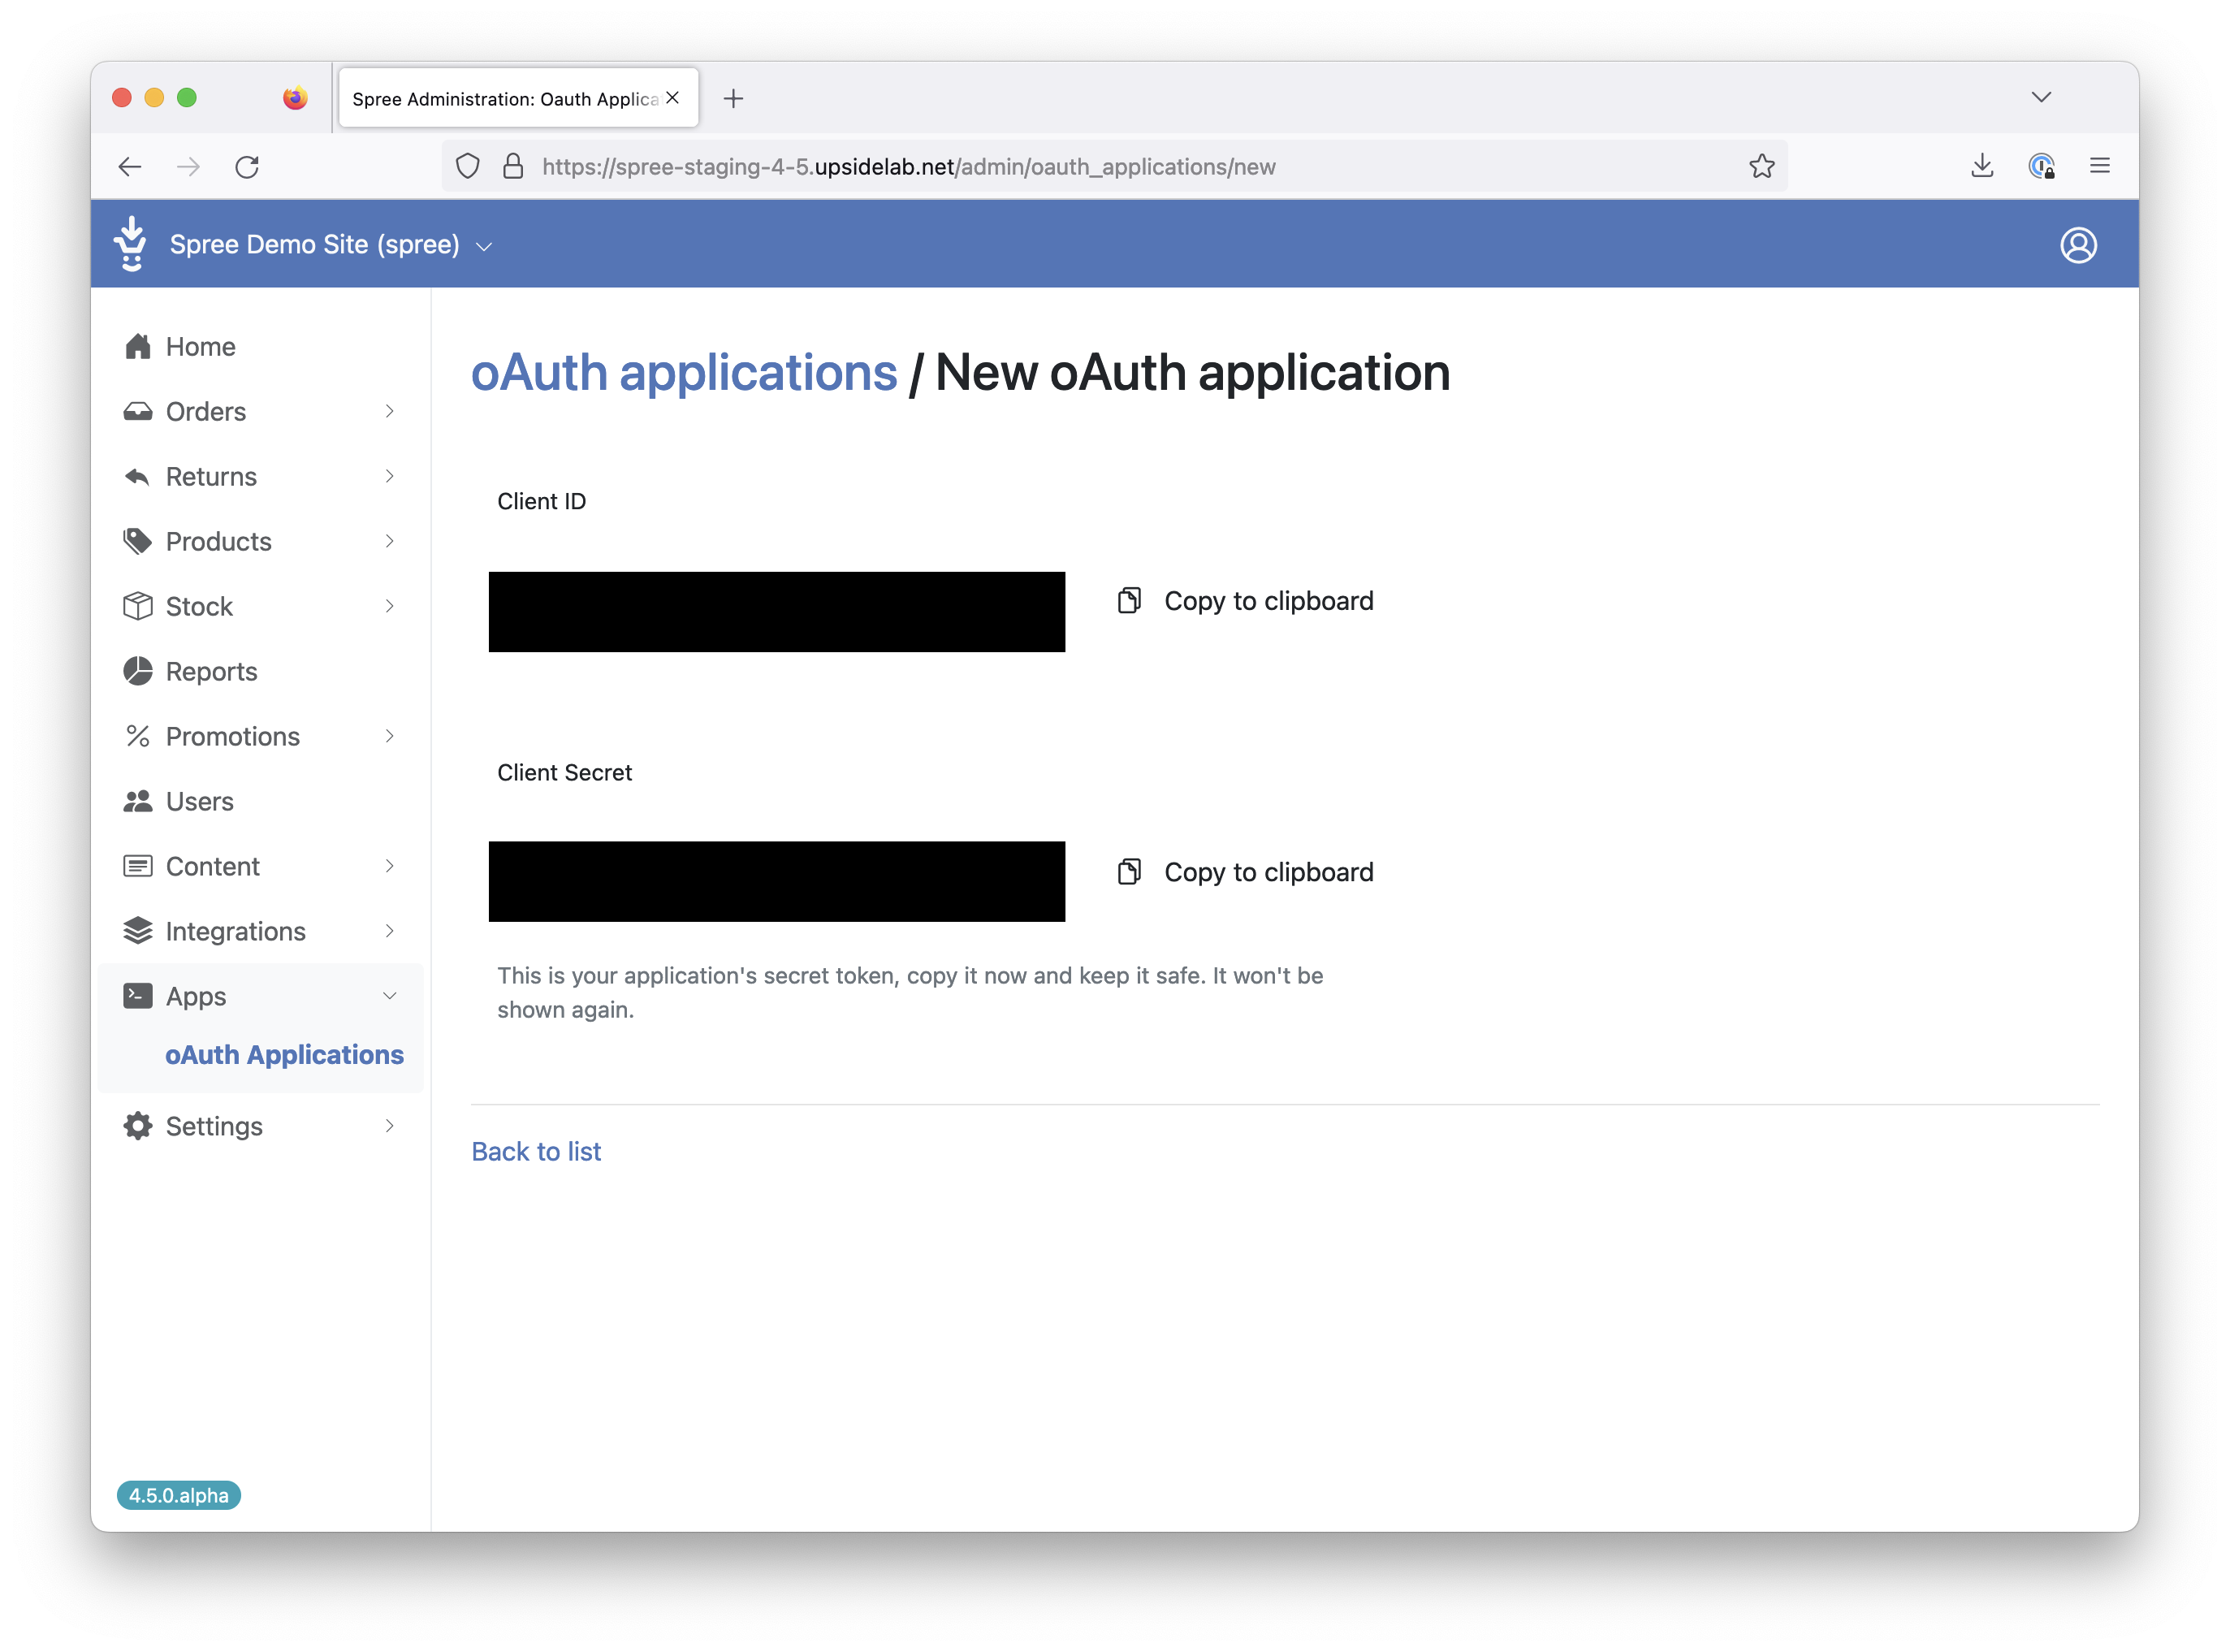Click the Home sidebar icon
Image resolution: width=2230 pixels, height=1652 pixels.
coord(137,347)
